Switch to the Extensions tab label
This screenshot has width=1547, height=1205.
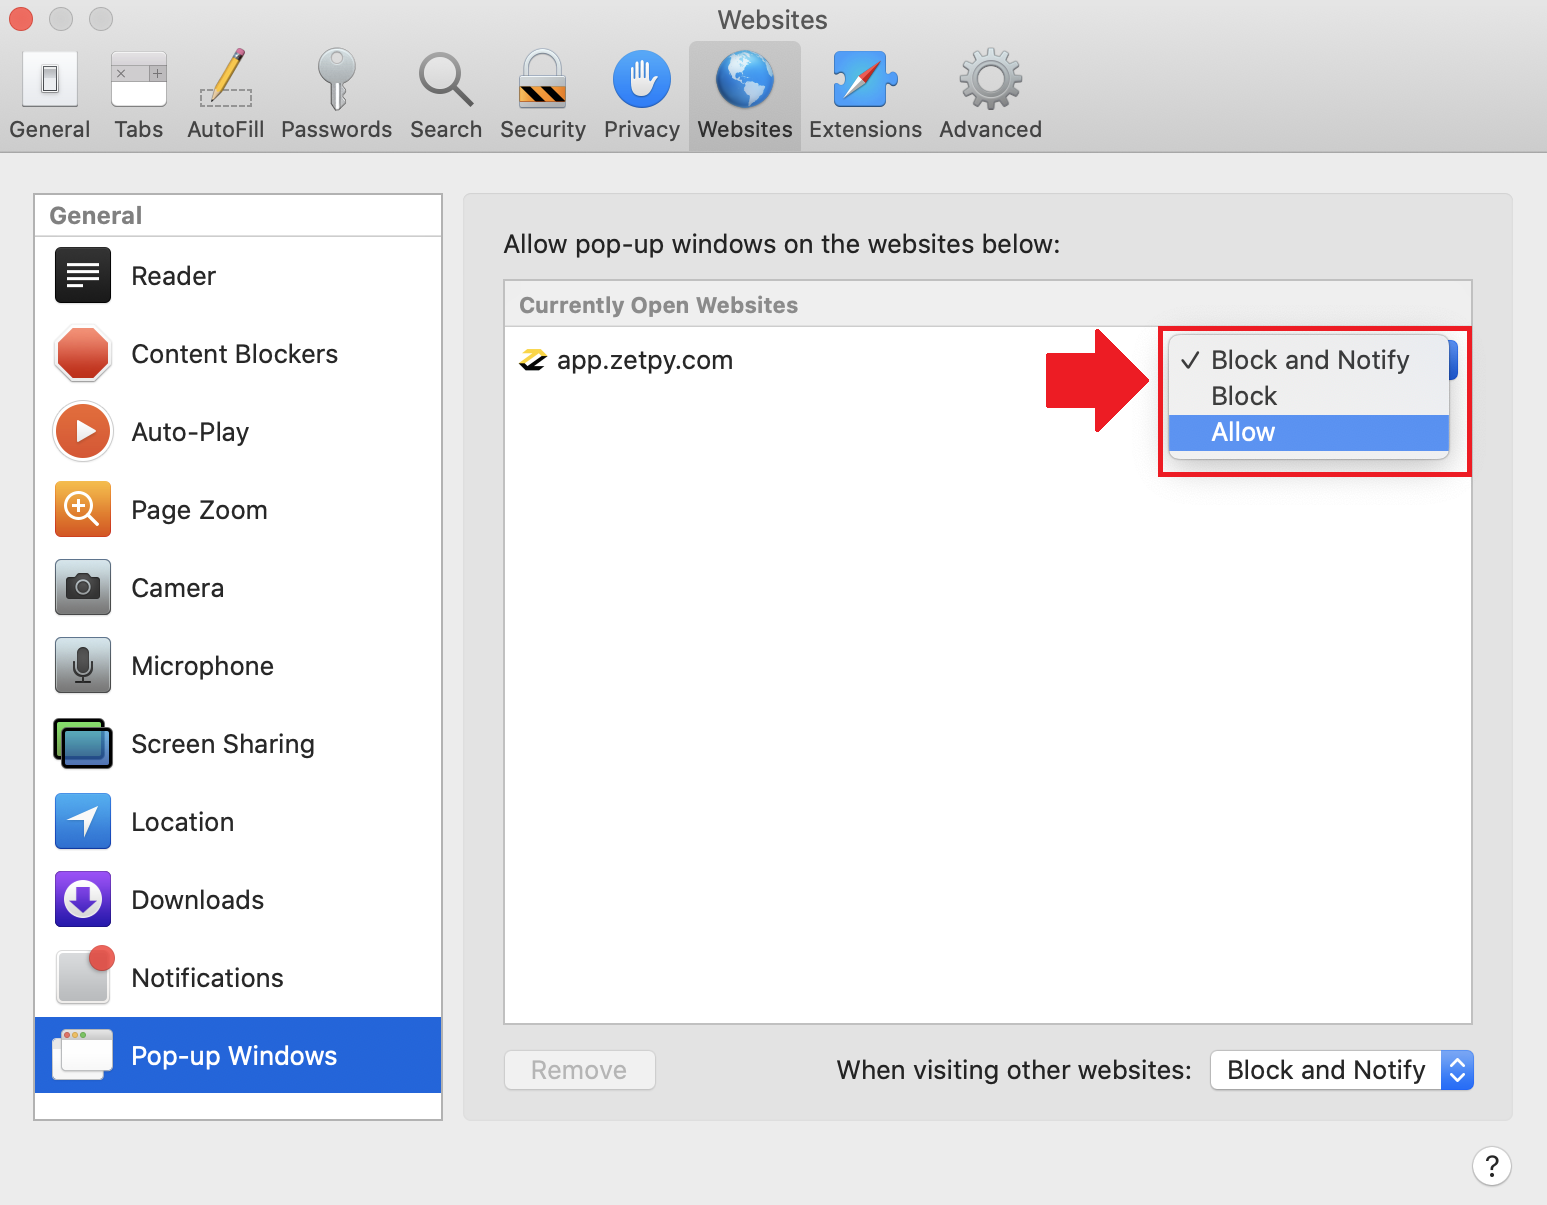(866, 130)
